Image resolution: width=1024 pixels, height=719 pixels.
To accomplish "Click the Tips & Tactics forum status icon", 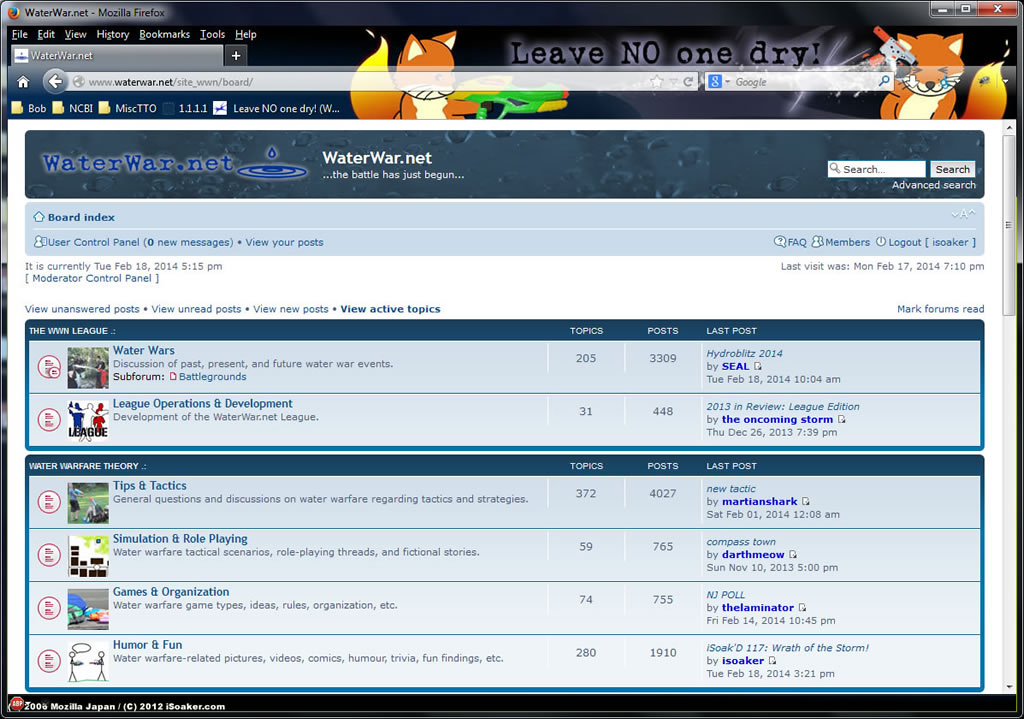I will pos(49,502).
